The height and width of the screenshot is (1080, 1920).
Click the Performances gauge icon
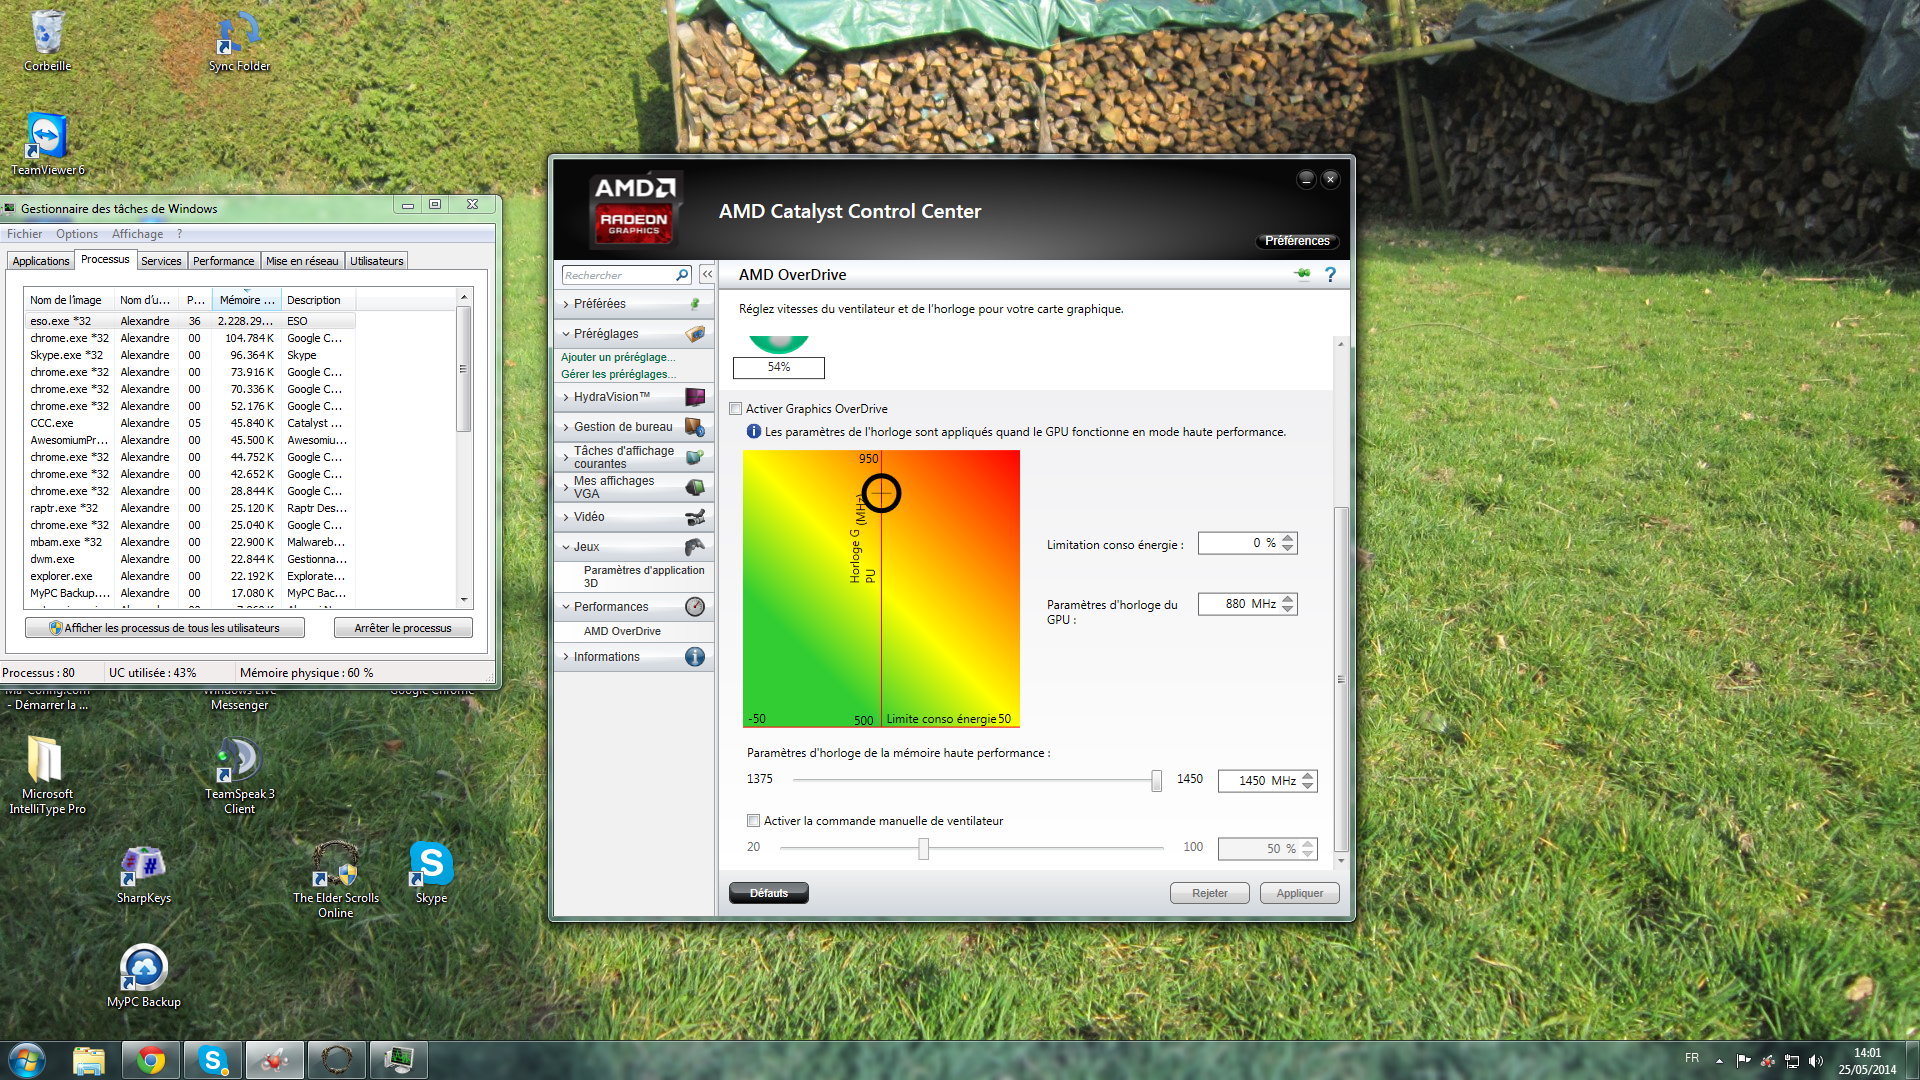point(695,607)
